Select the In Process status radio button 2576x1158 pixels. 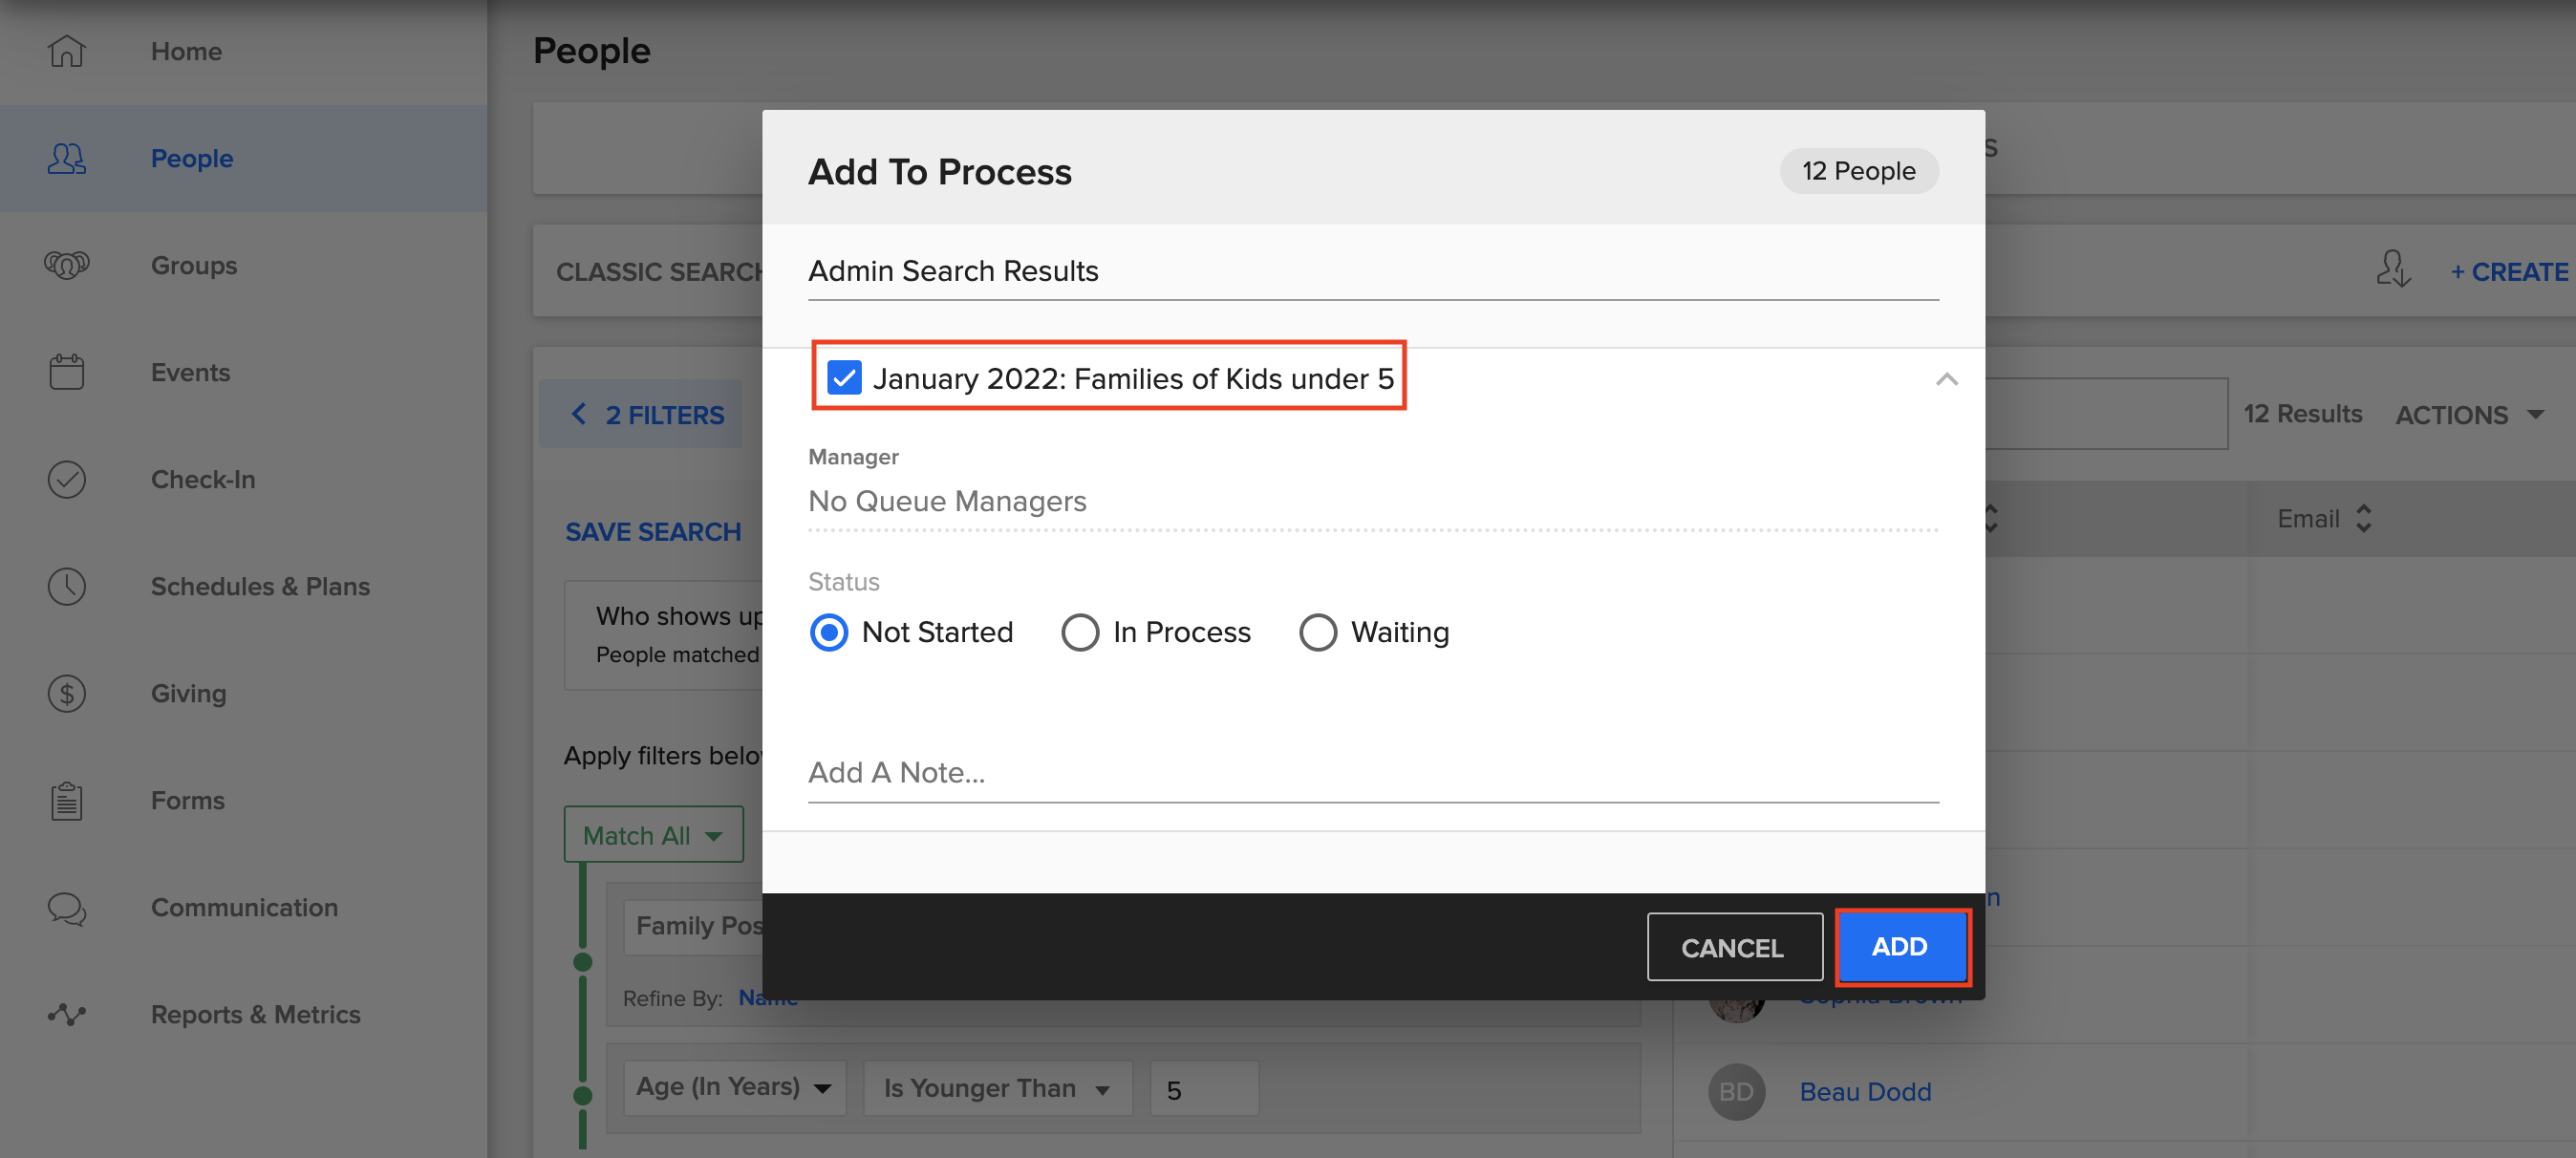coord(1080,632)
